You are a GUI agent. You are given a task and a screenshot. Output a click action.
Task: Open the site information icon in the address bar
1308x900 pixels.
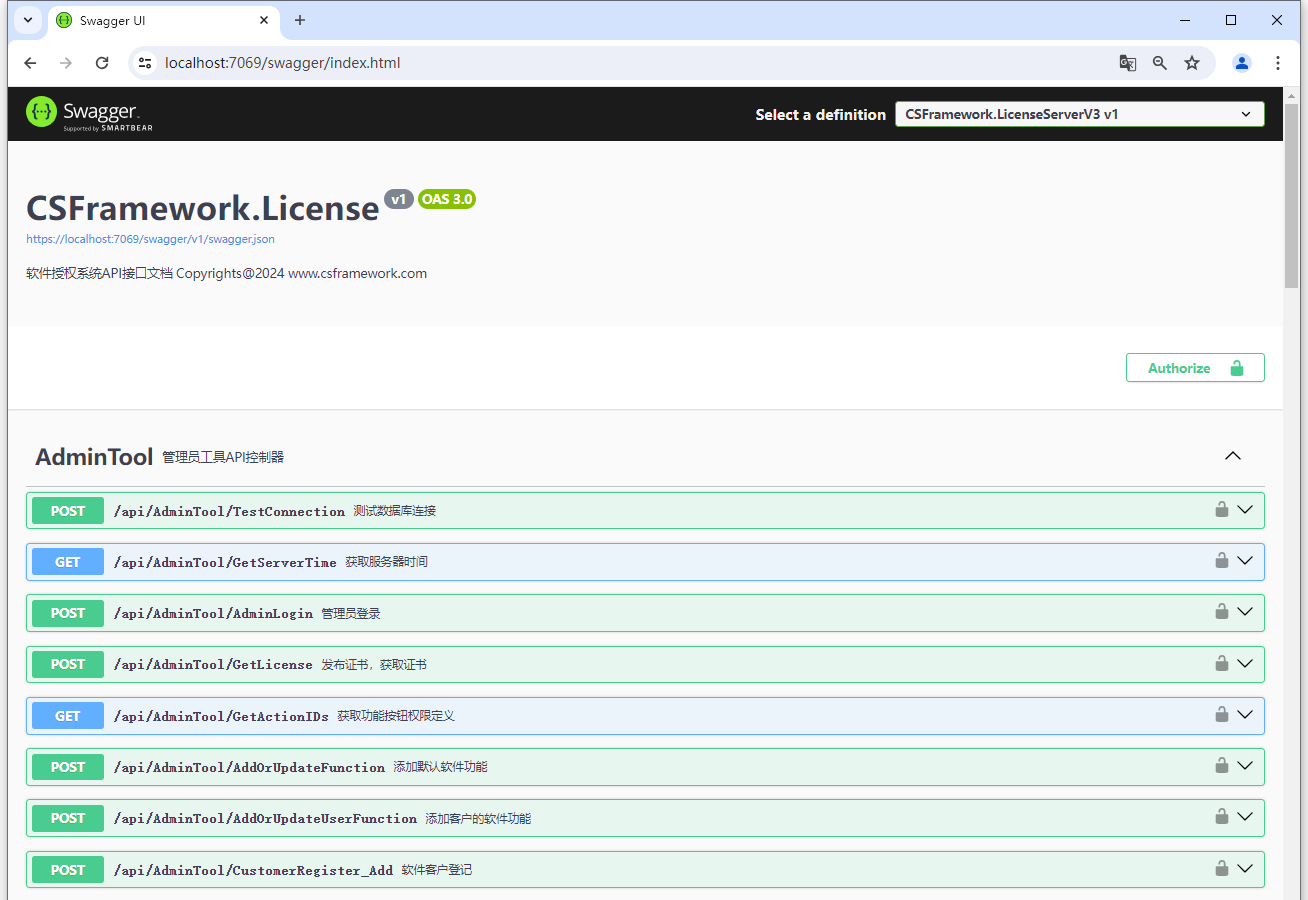coord(145,63)
